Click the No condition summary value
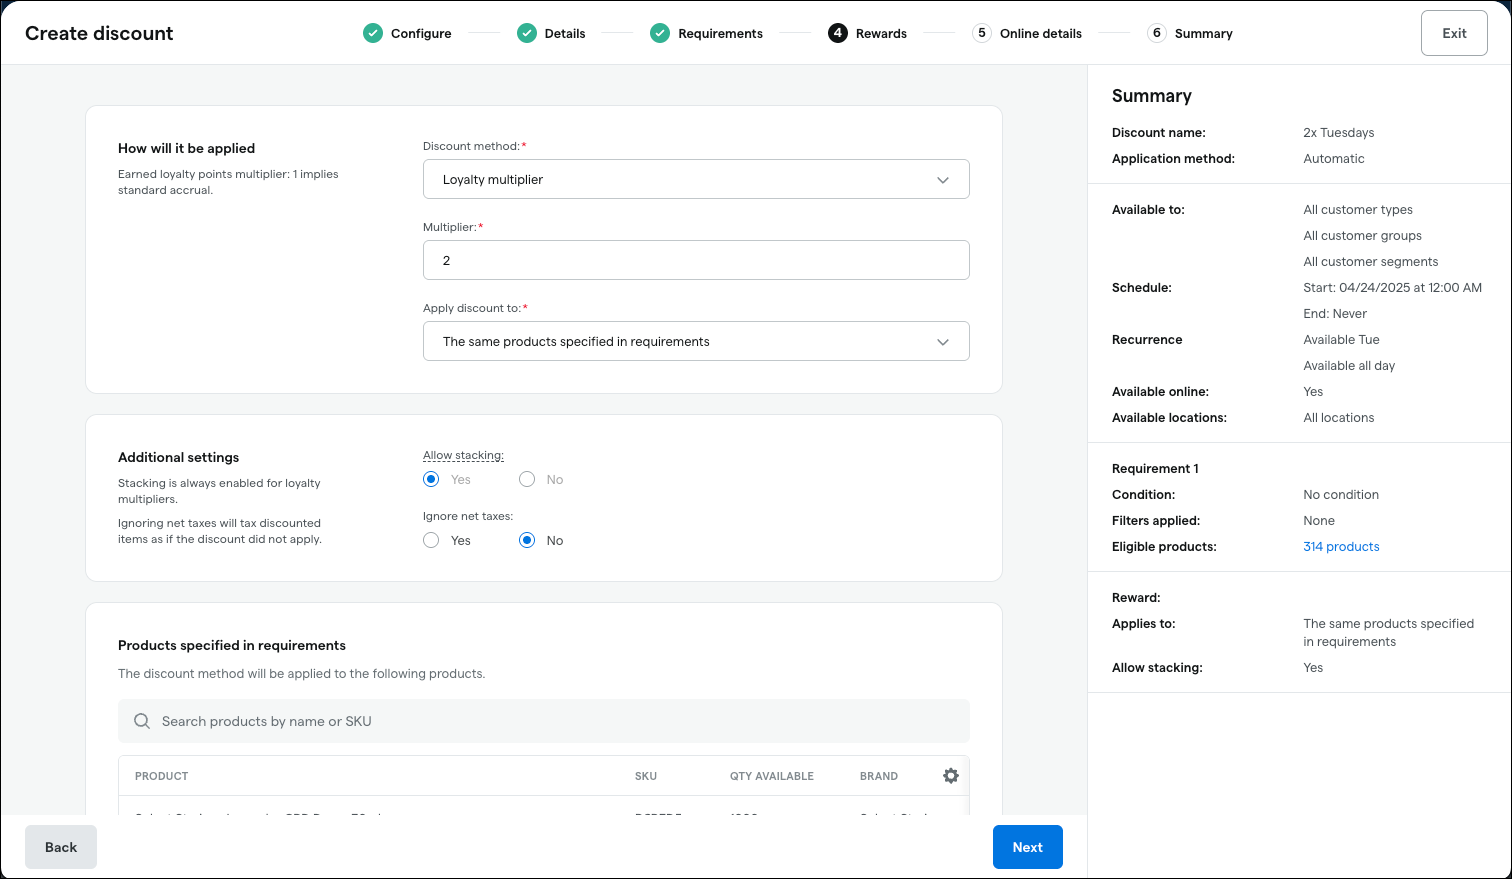The width and height of the screenshot is (1512, 879). [x=1341, y=494]
